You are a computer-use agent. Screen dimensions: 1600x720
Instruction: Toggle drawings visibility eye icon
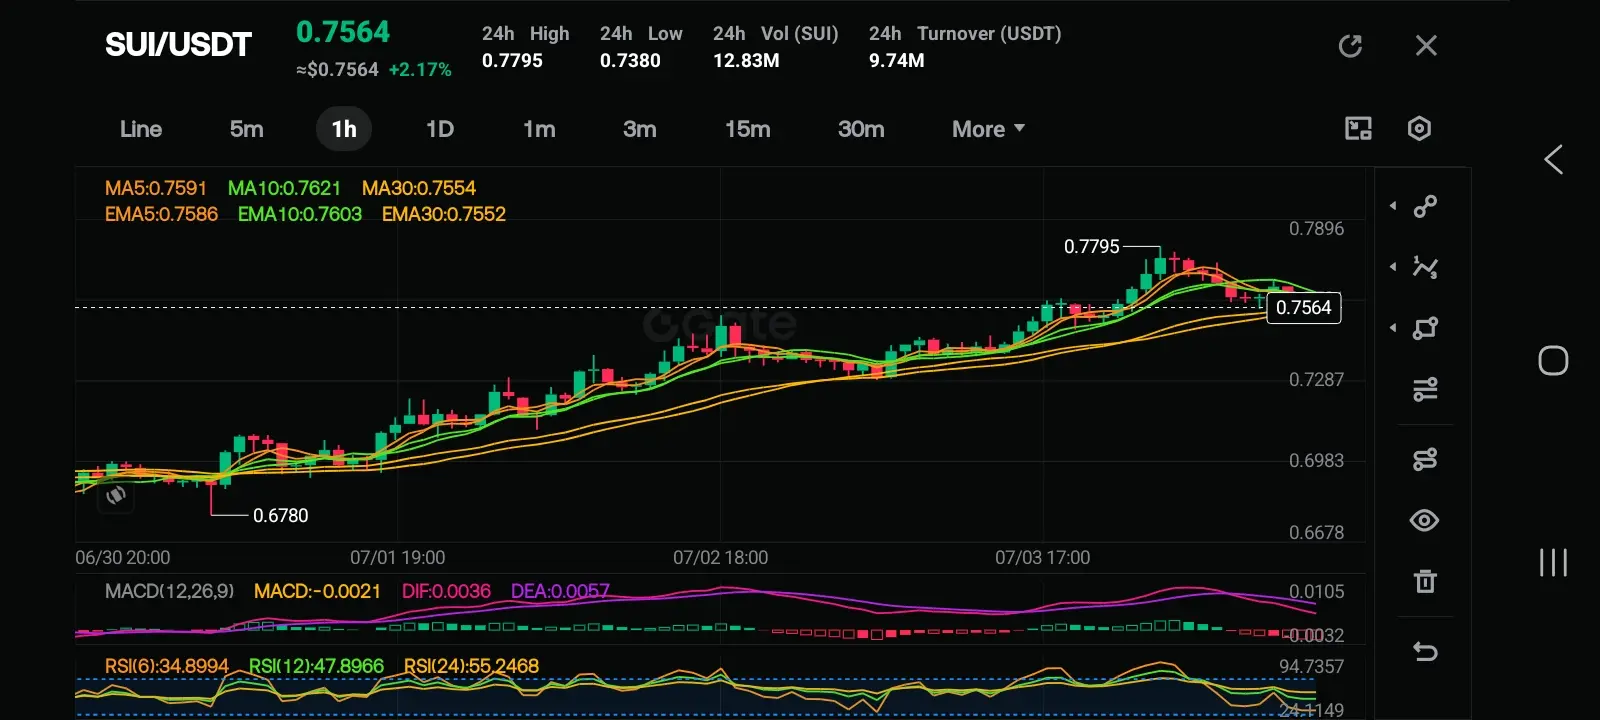tap(1424, 520)
